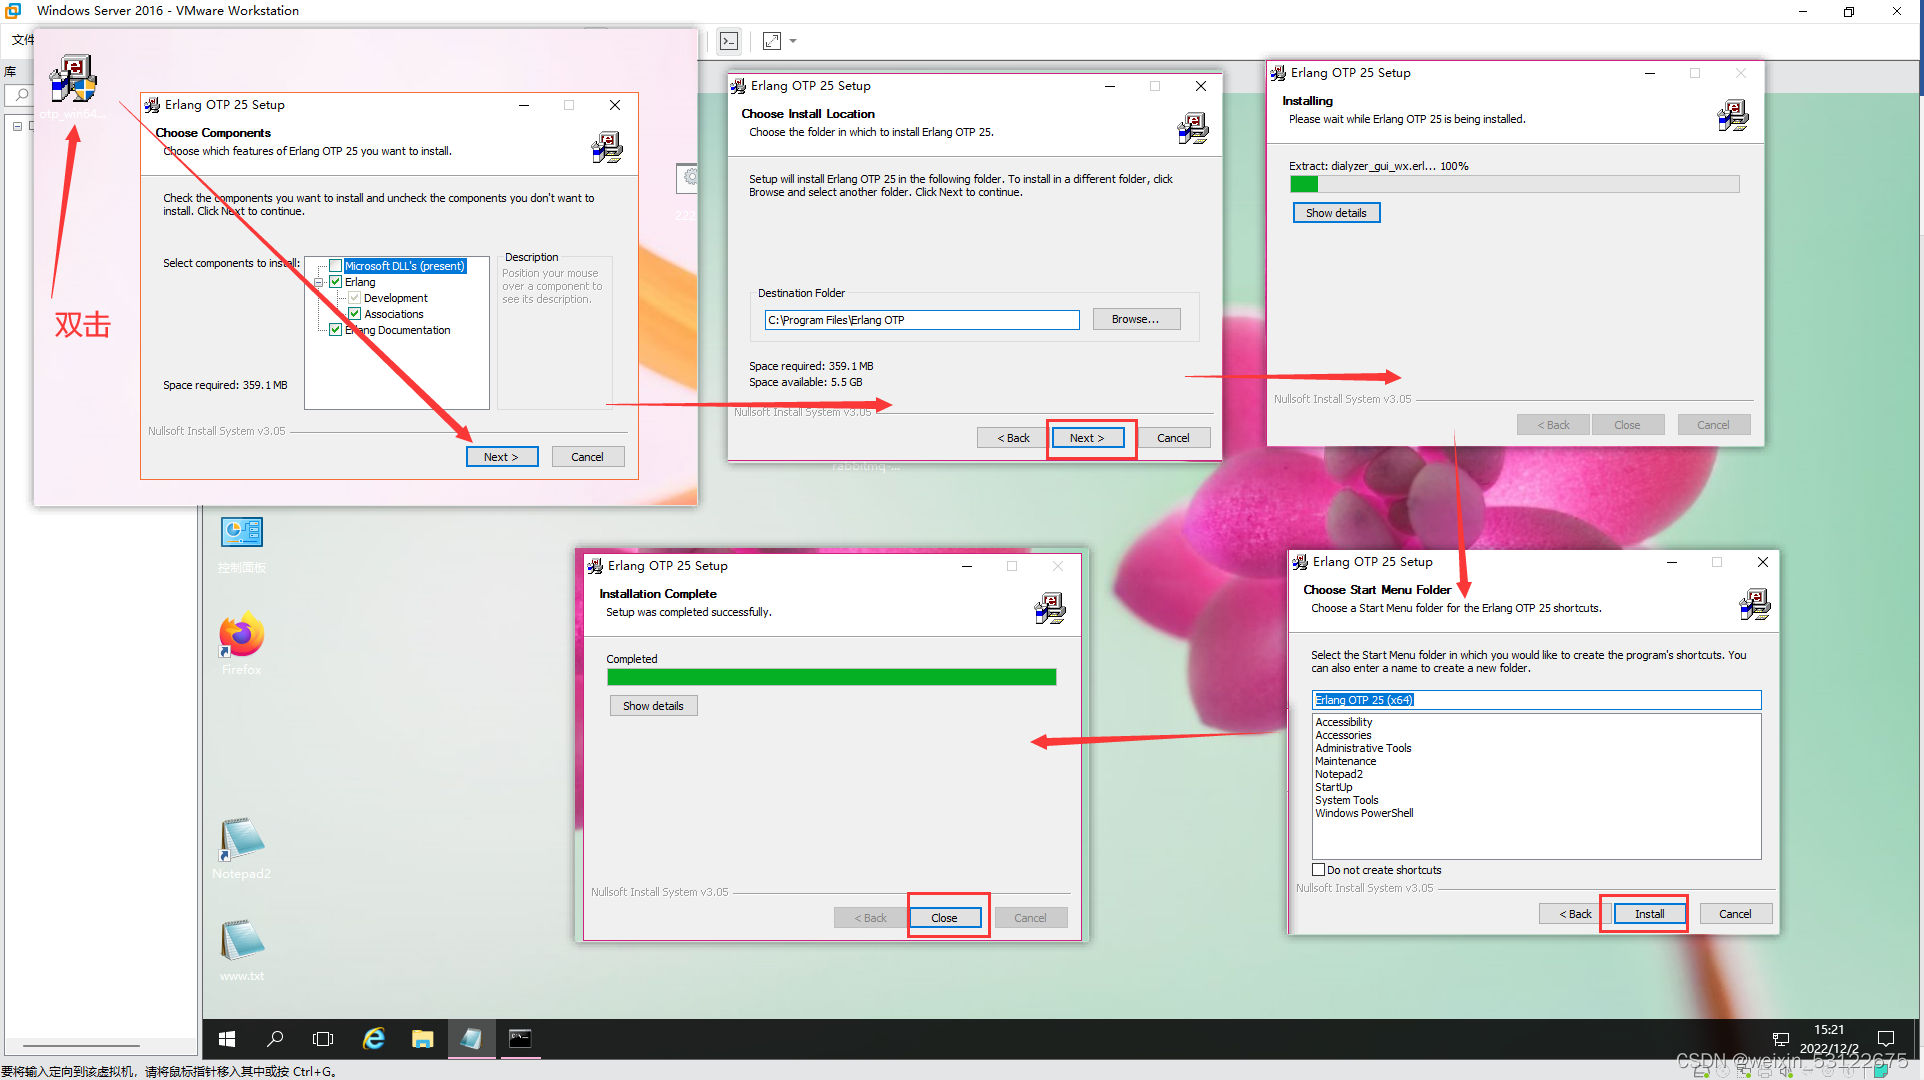Click the terminal icon in VMware's toolbar
This screenshot has height=1080, width=1924.
tap(728, 40)
